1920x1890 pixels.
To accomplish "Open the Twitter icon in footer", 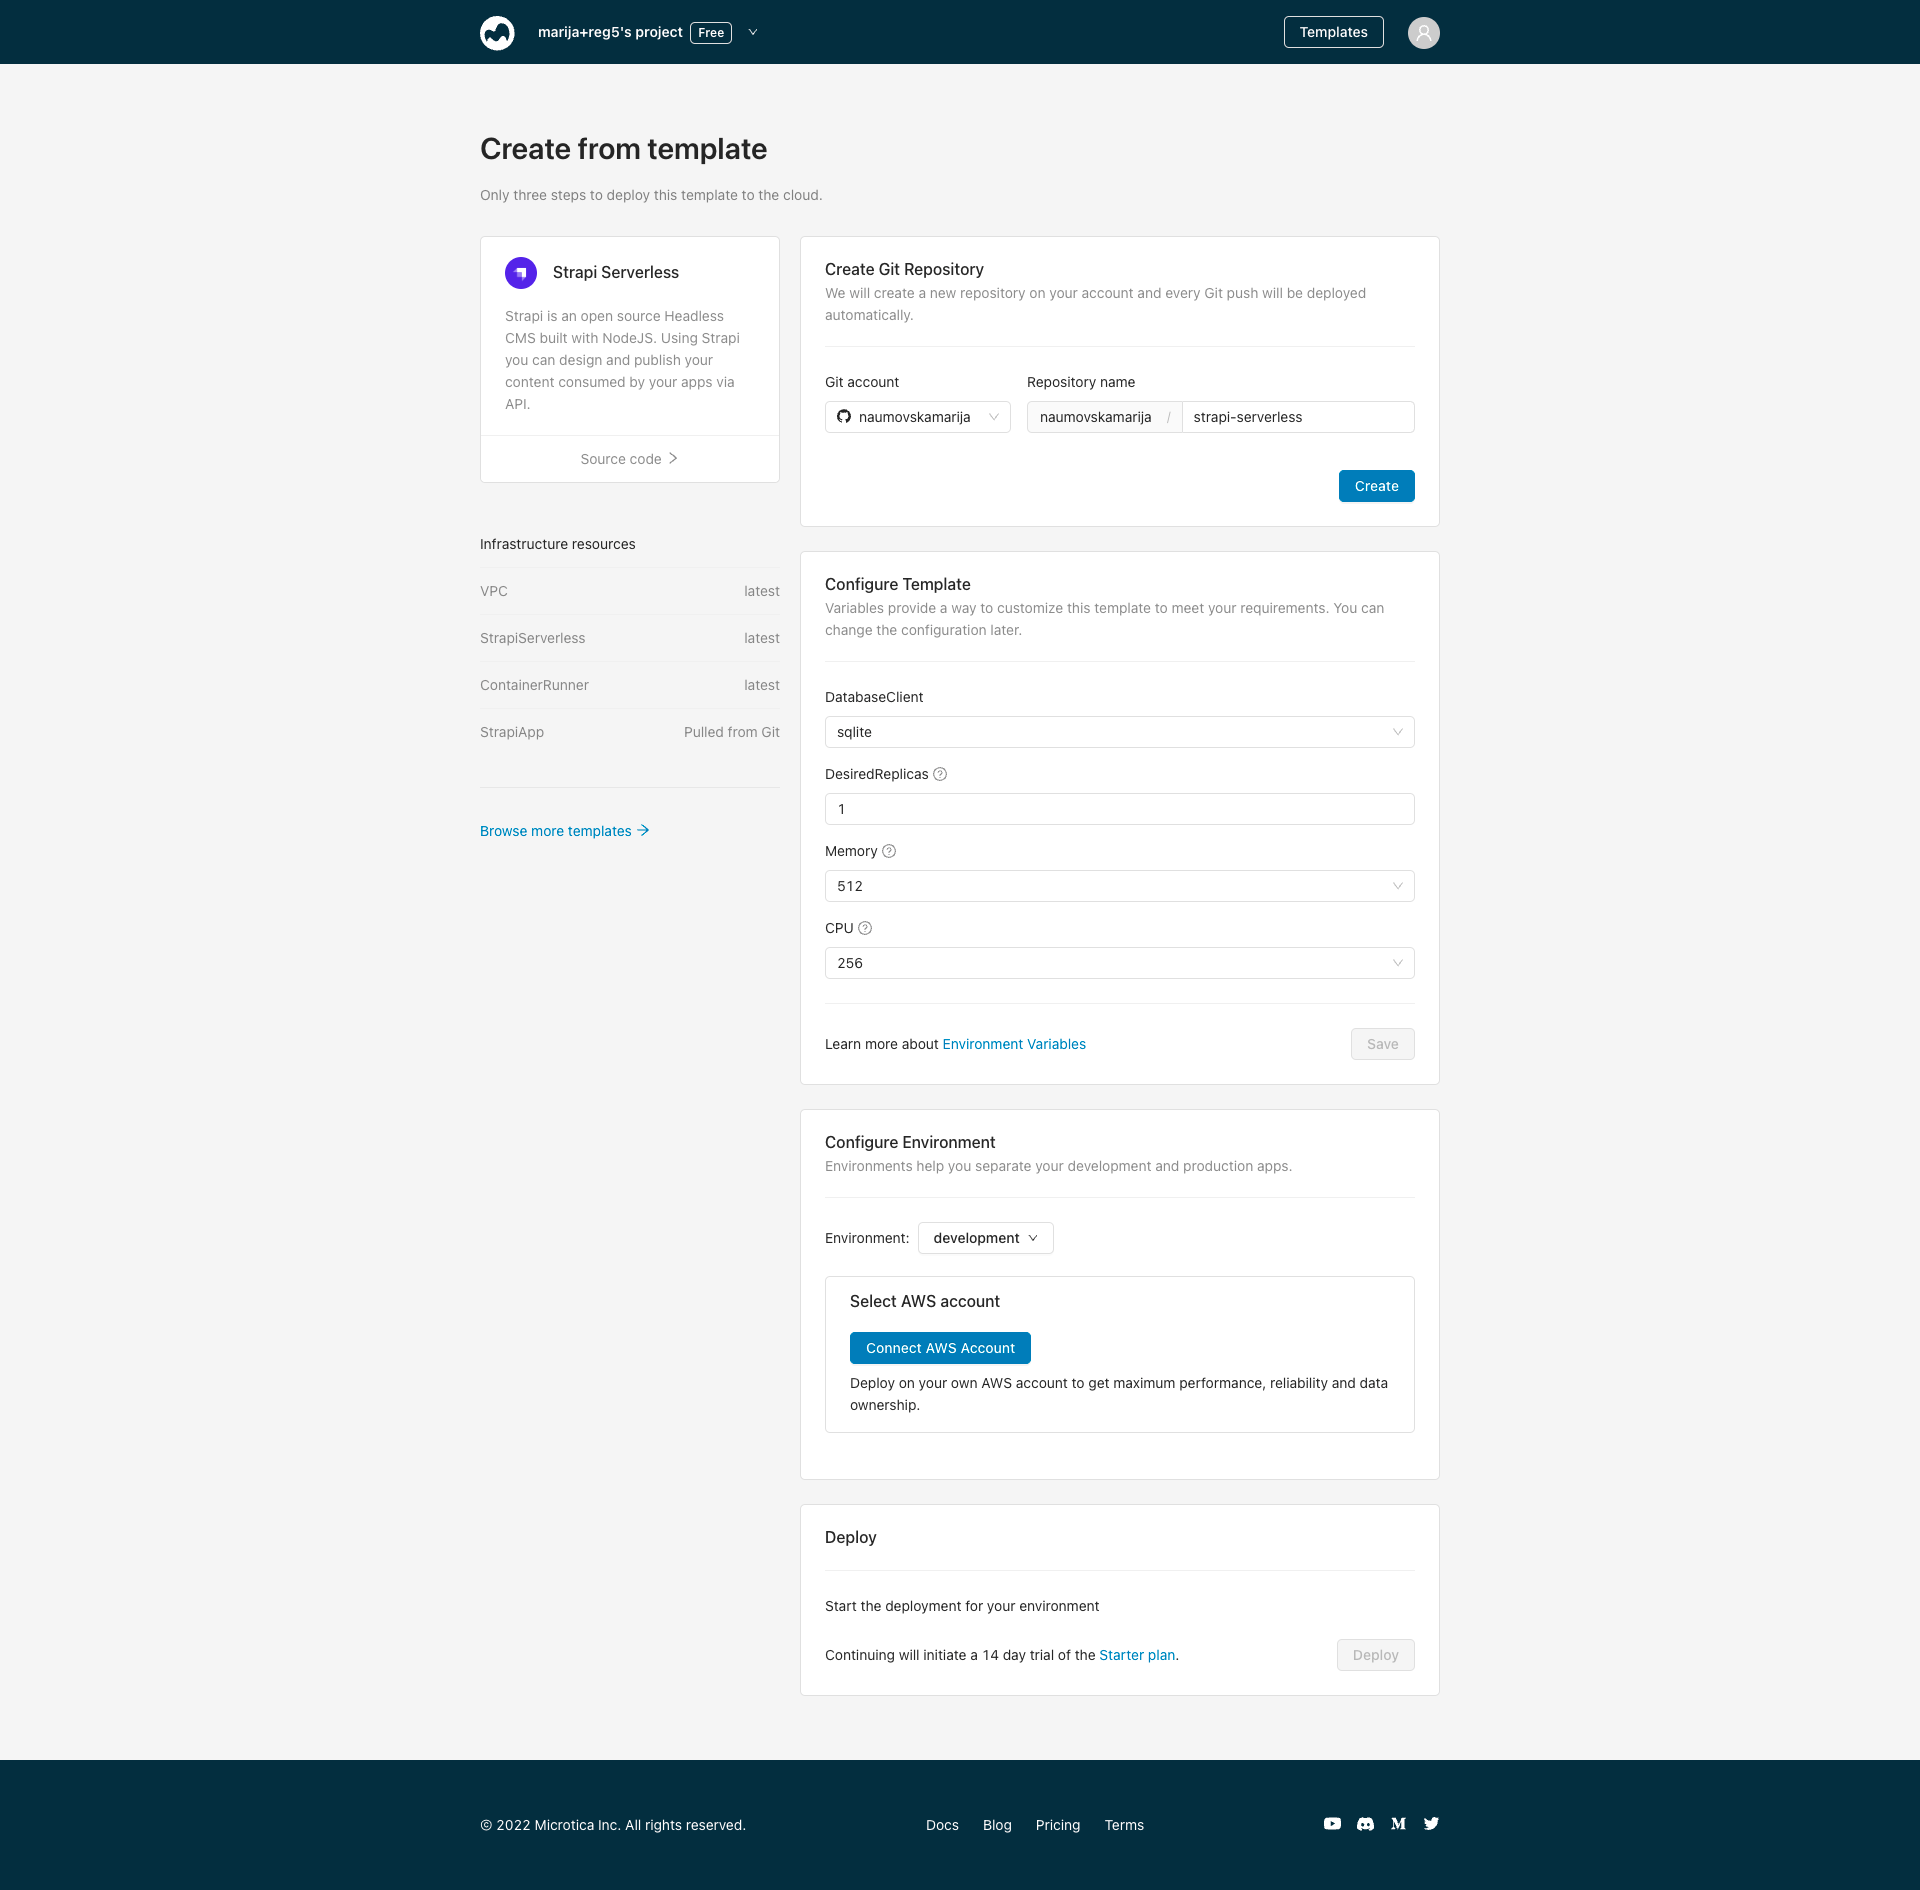I will (1431, 1824).
